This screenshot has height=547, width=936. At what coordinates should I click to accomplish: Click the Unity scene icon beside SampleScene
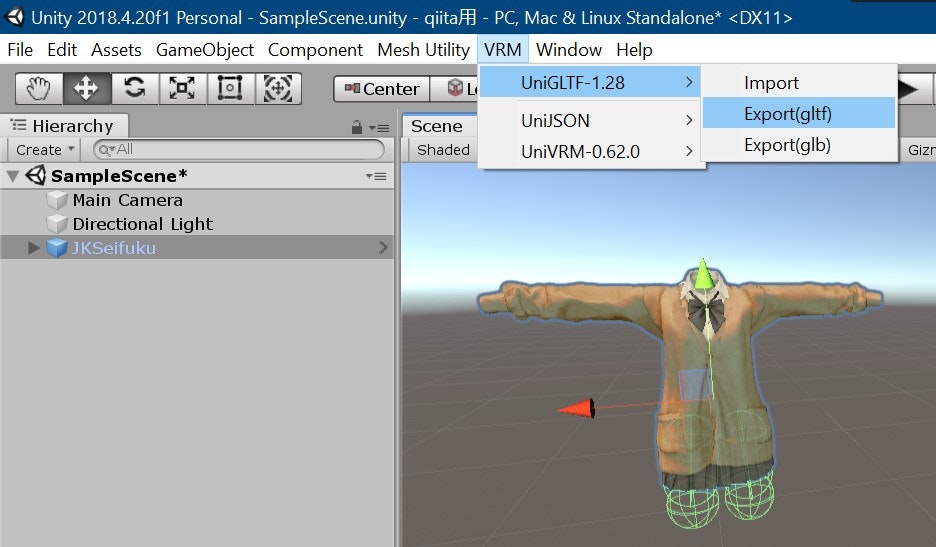[x=36, y=175]
